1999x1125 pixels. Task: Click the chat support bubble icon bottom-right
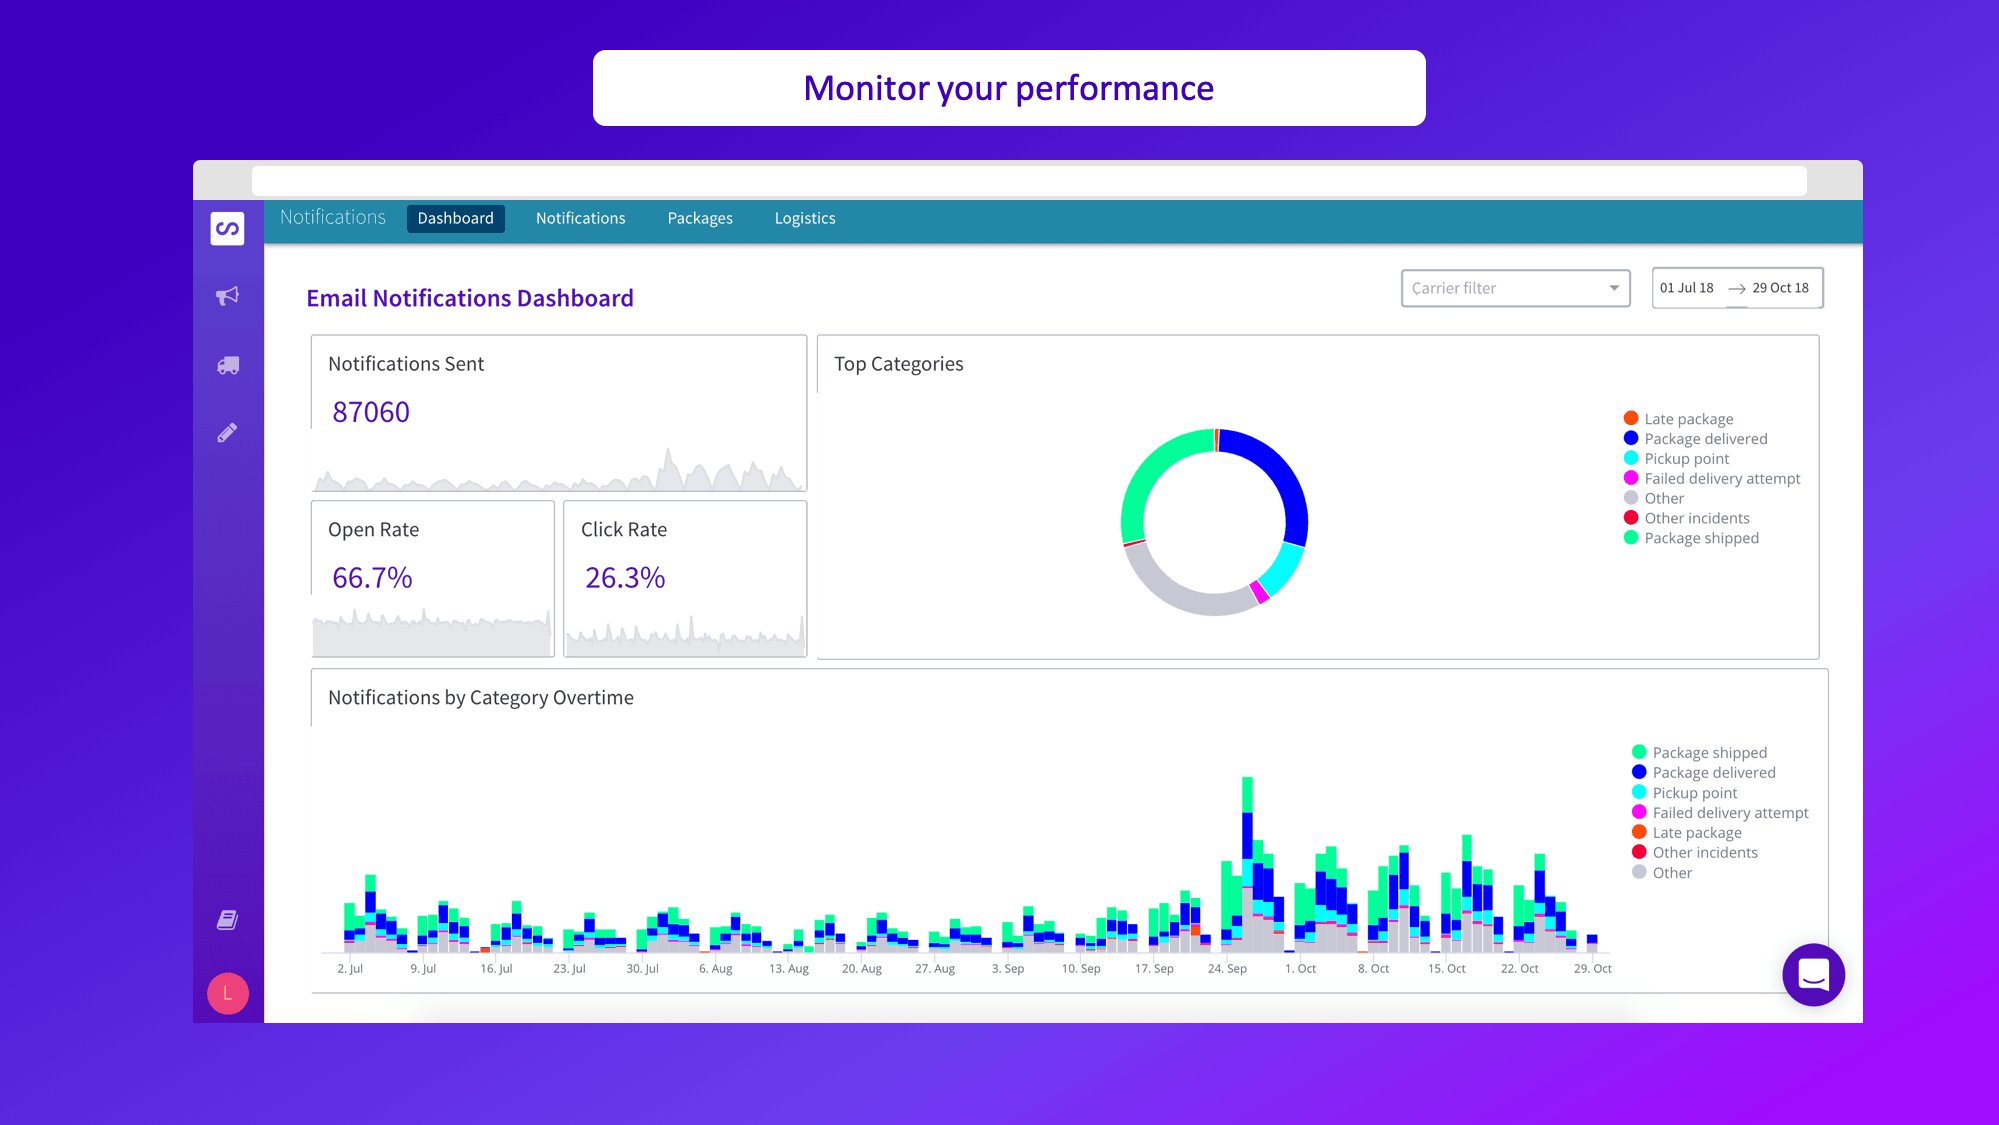pyautogui.click(x=1812, y=975)
